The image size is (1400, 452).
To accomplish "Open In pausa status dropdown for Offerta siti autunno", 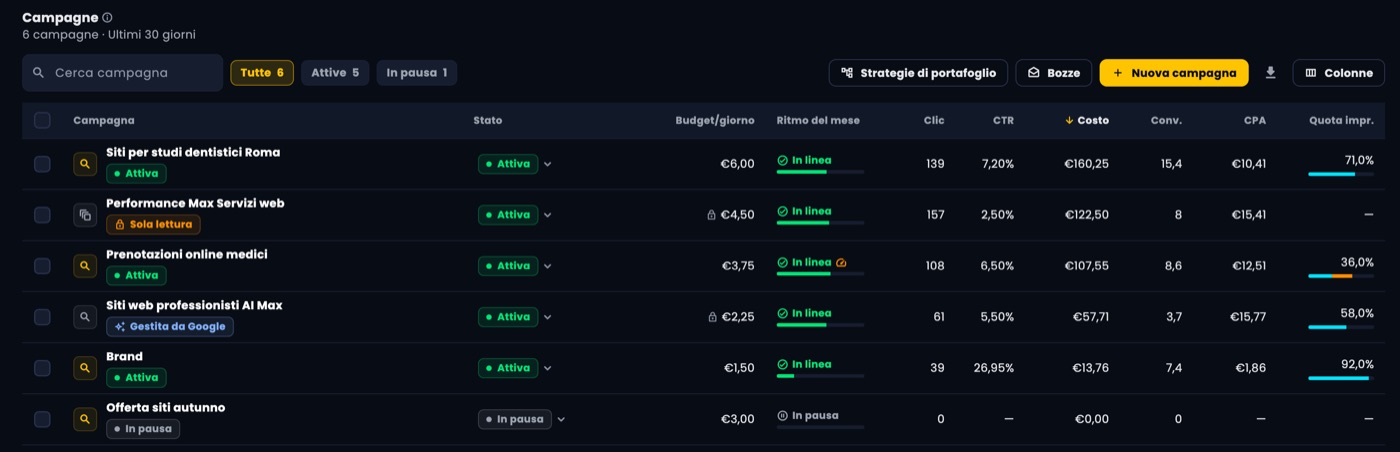I will click(x=522, y=419).
